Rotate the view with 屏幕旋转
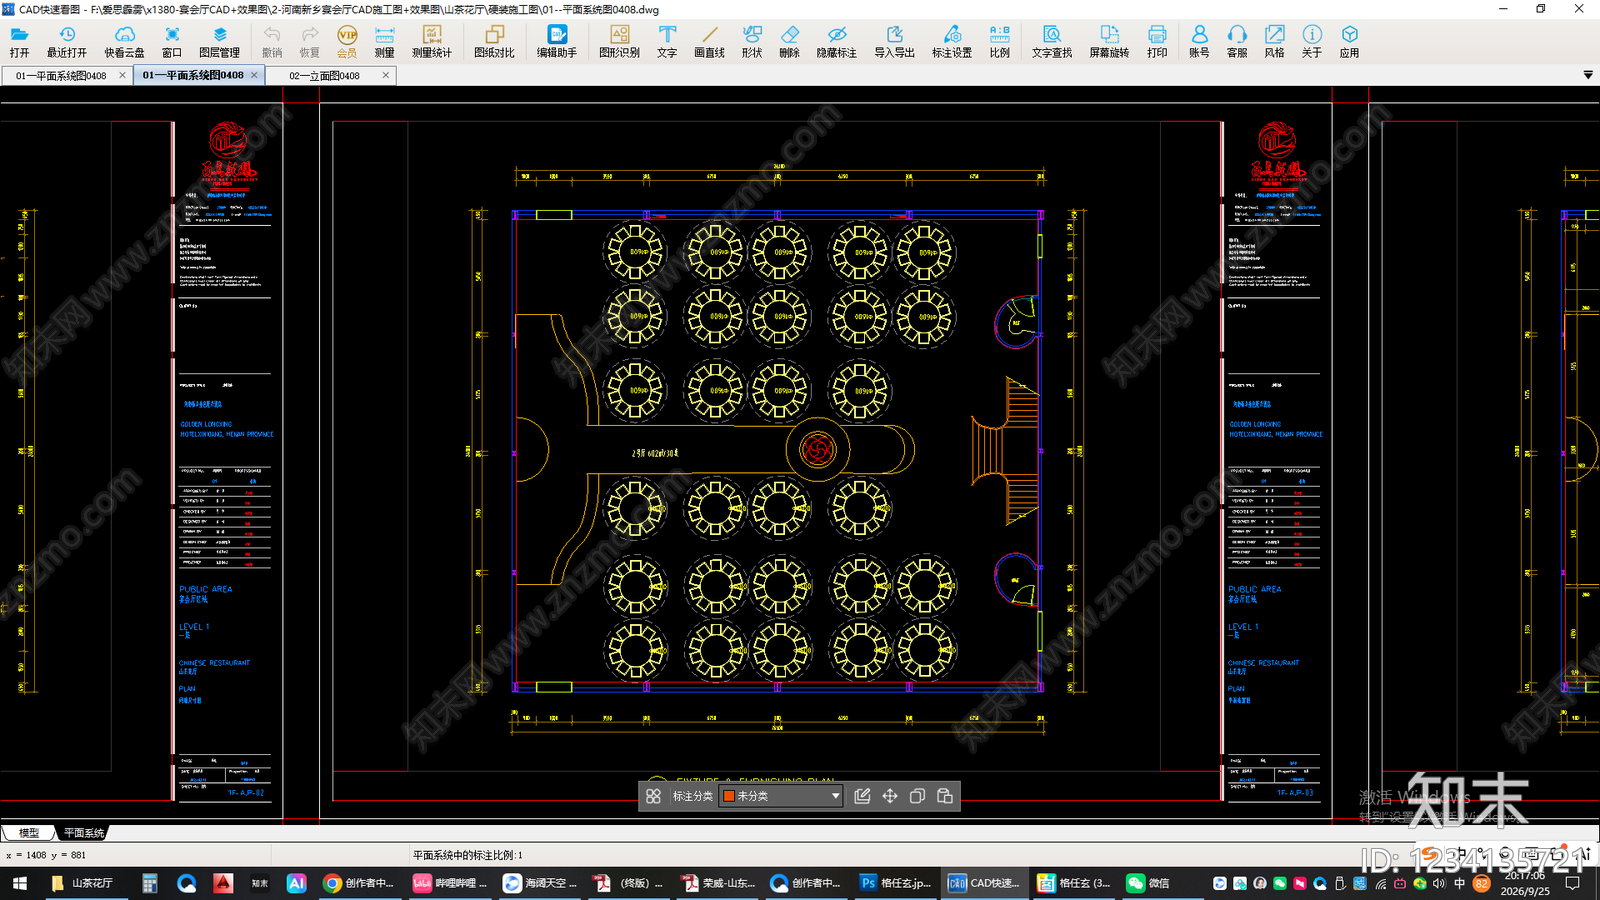This screenshot has width=1600, height=900. 1109,42
